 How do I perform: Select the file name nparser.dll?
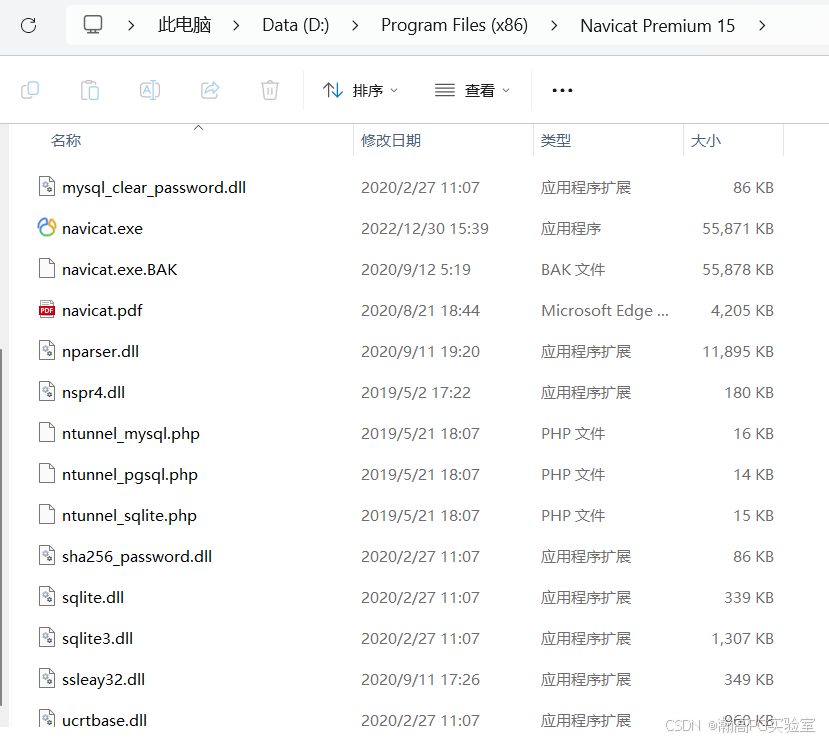[x=100, y=351]
